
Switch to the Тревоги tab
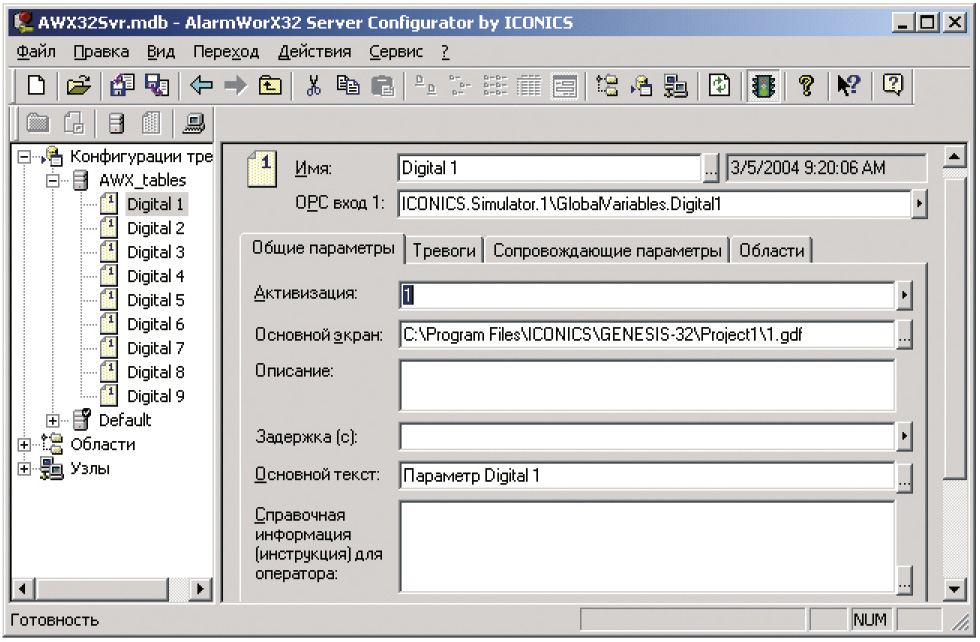click(444, 251)
